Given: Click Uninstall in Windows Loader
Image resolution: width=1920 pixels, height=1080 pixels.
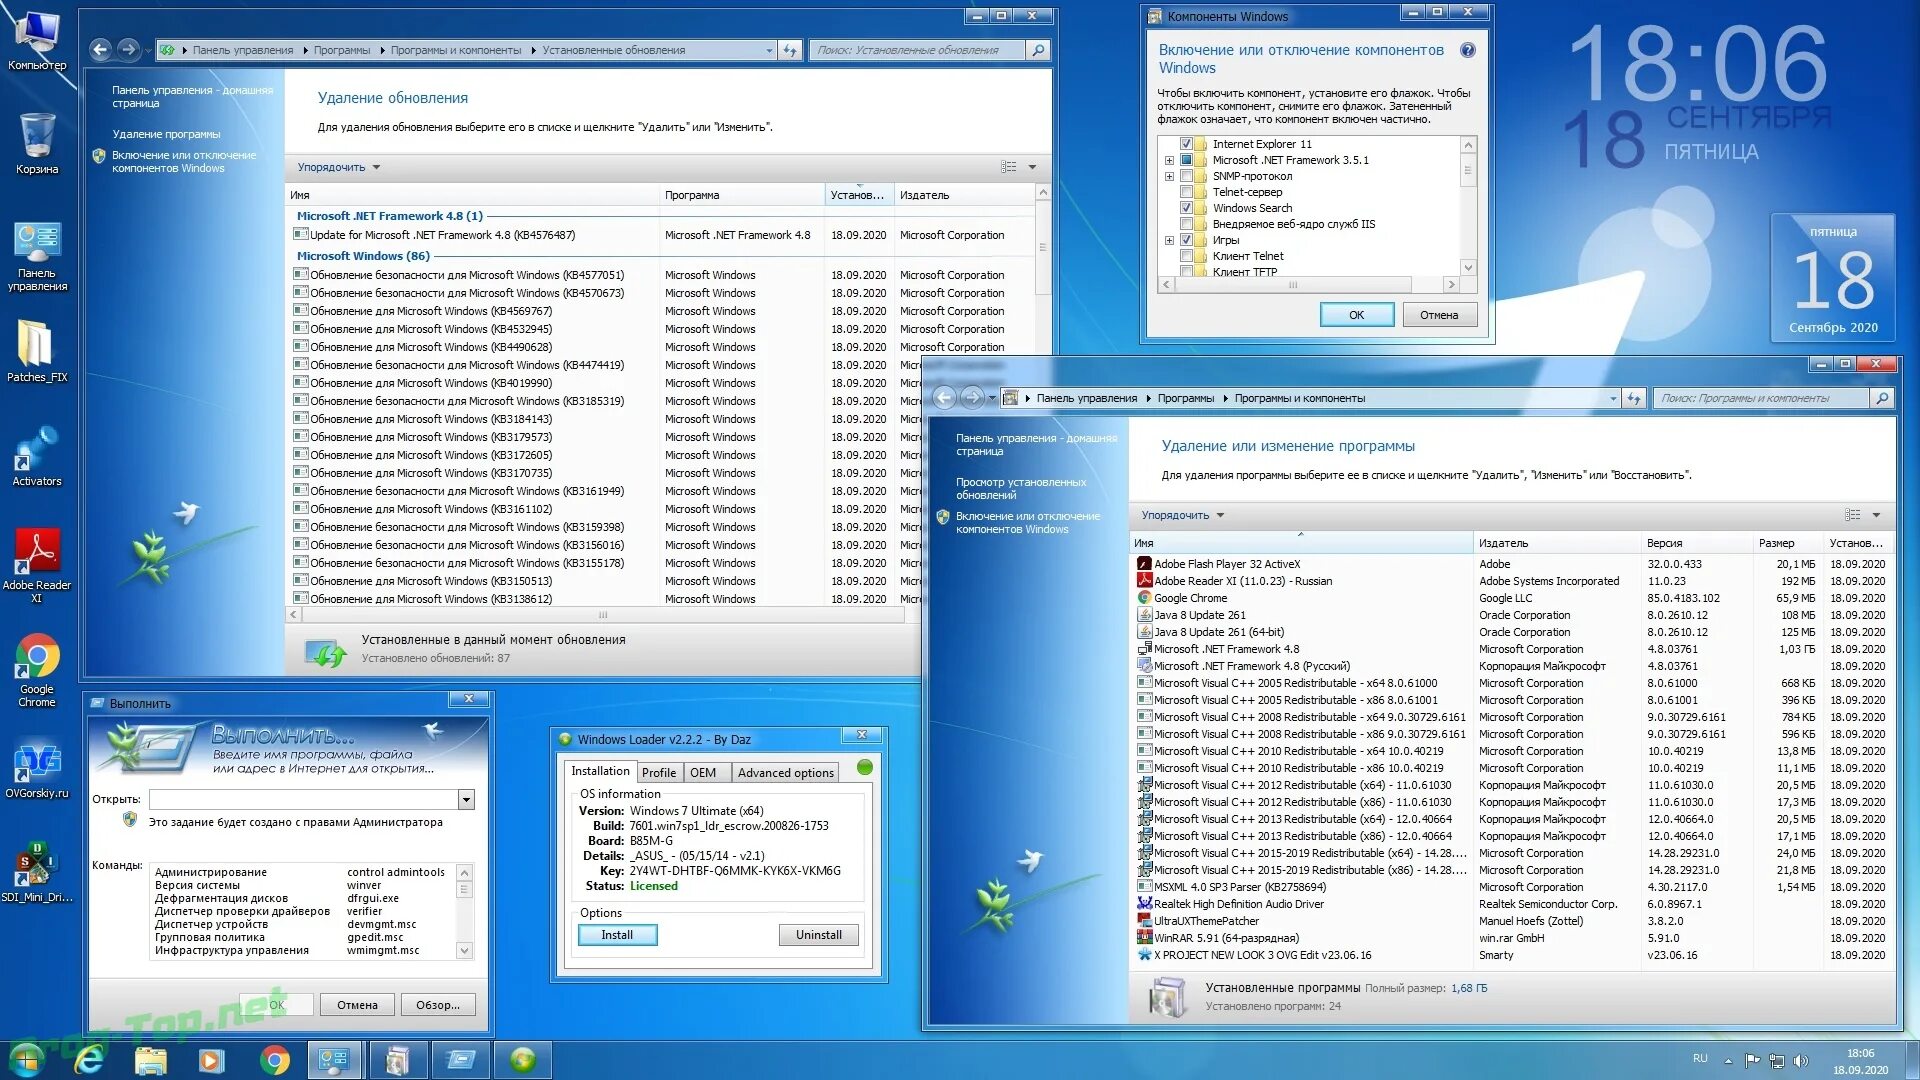Looking at the screenshot, I should 818,935.
